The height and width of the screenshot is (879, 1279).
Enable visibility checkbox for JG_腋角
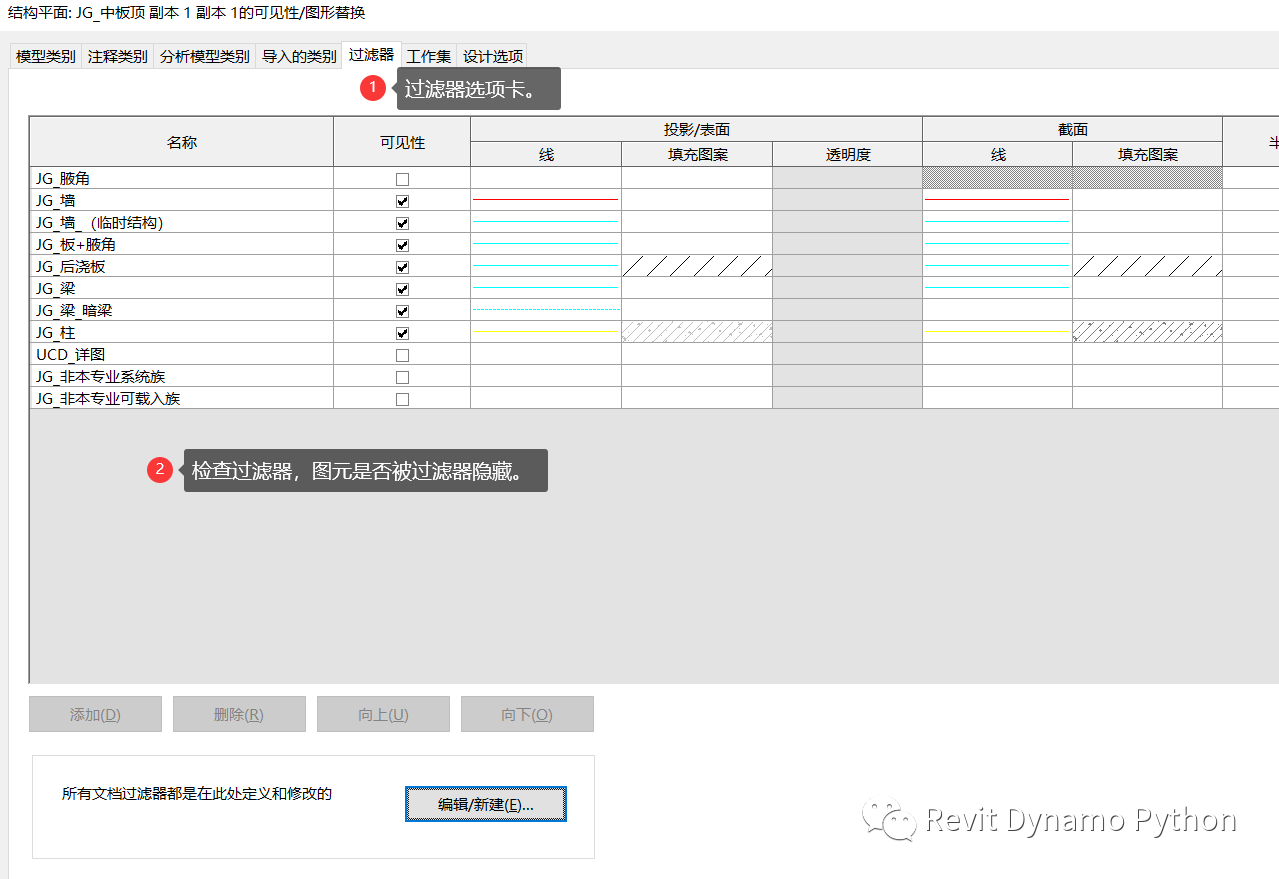(x=402, y=179)
